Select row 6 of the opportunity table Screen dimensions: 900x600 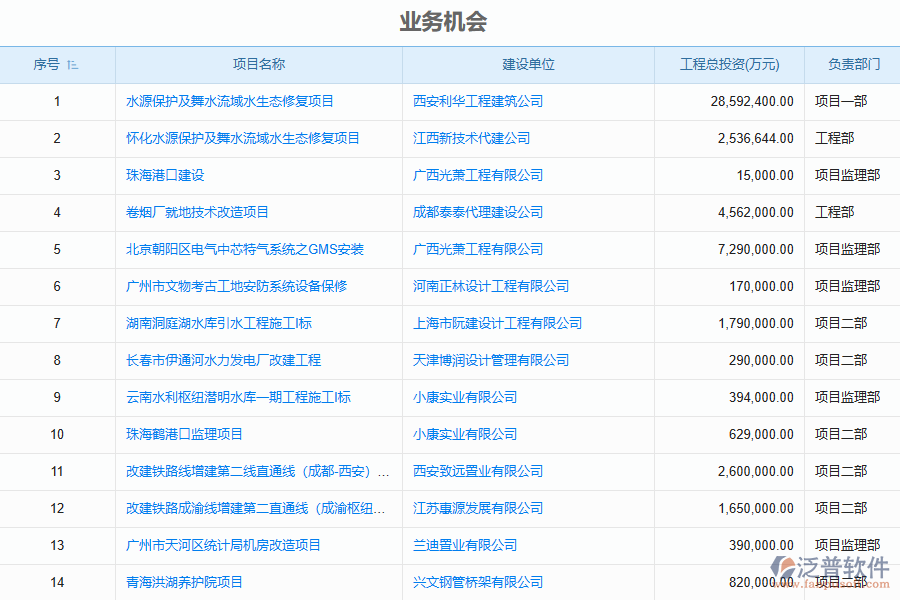point(57,286)
